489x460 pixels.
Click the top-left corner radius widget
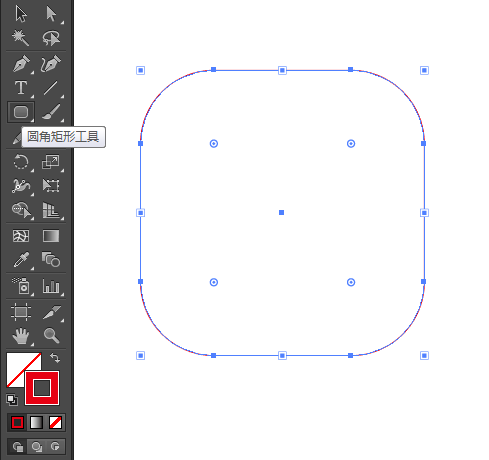[214, 144]
